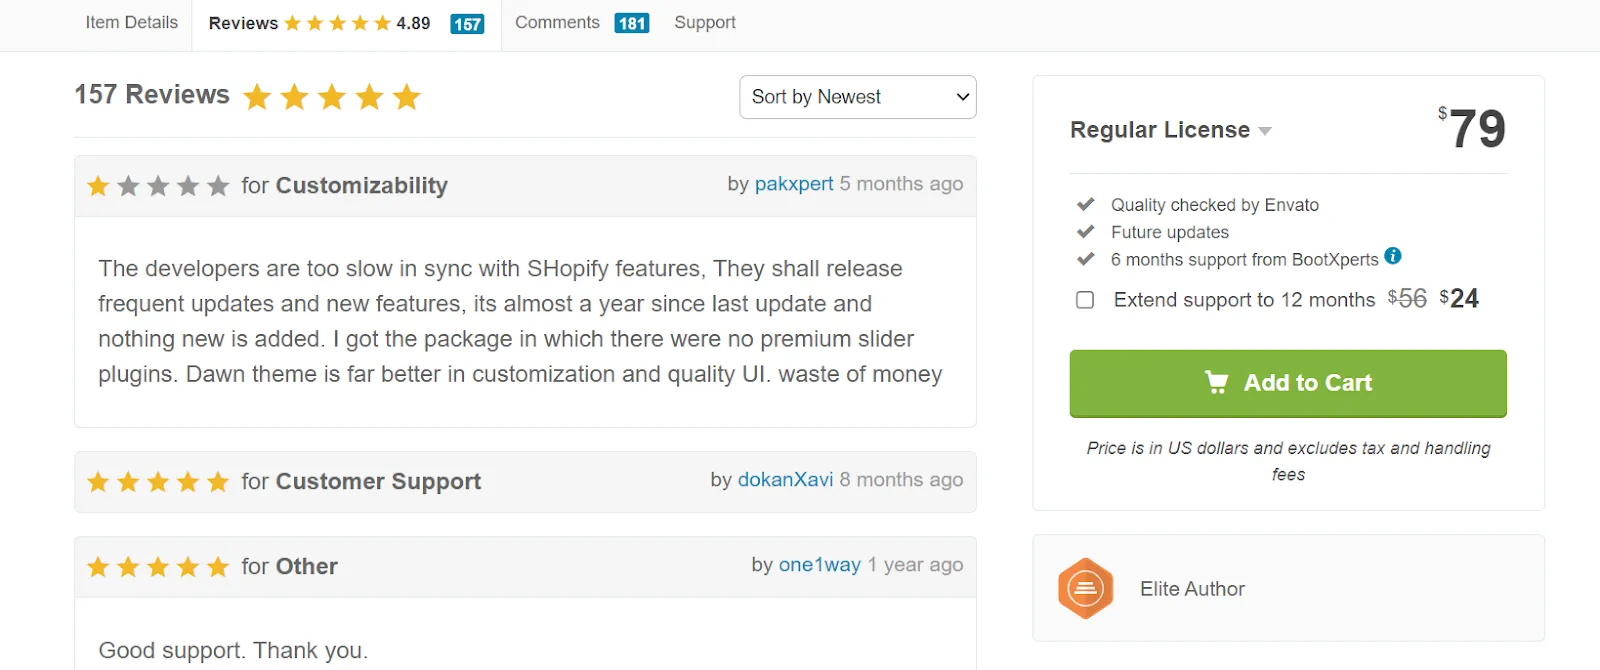Click the '1 year ago' timestamp
This screenshot has height=670, width=1600.
click(915, 565)
